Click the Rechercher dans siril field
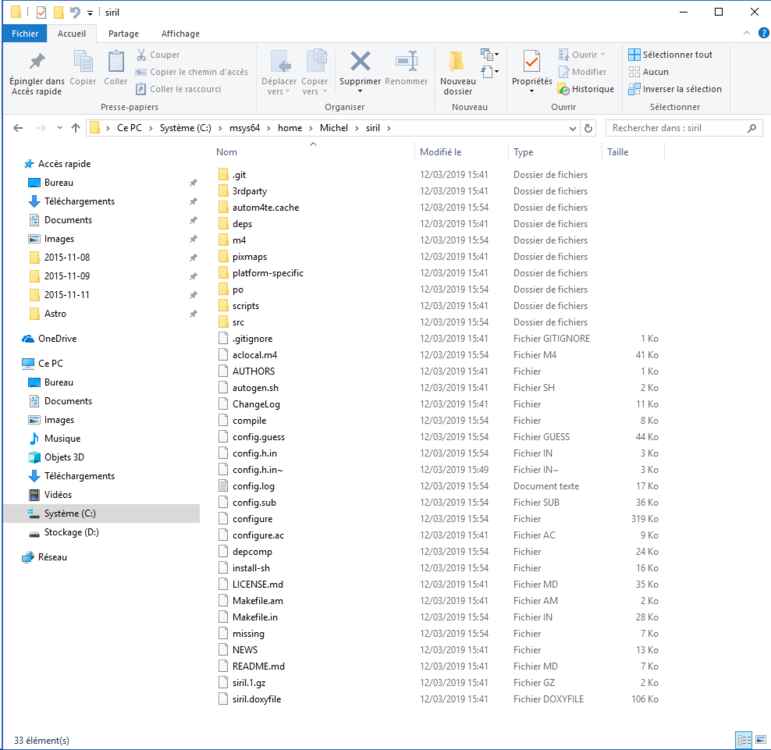Image resolution: width=771 pixels, height=750 pixels. coord(684,128)
